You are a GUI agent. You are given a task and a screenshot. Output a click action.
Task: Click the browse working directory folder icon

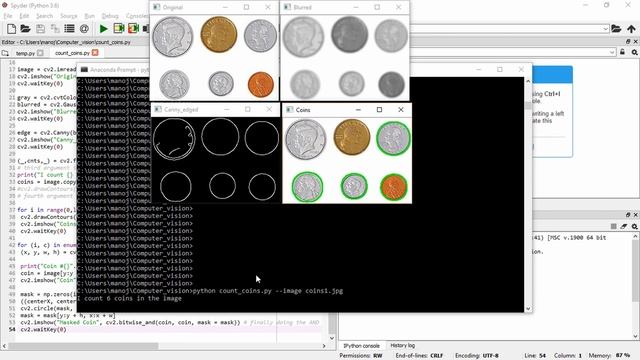point(616,29)
